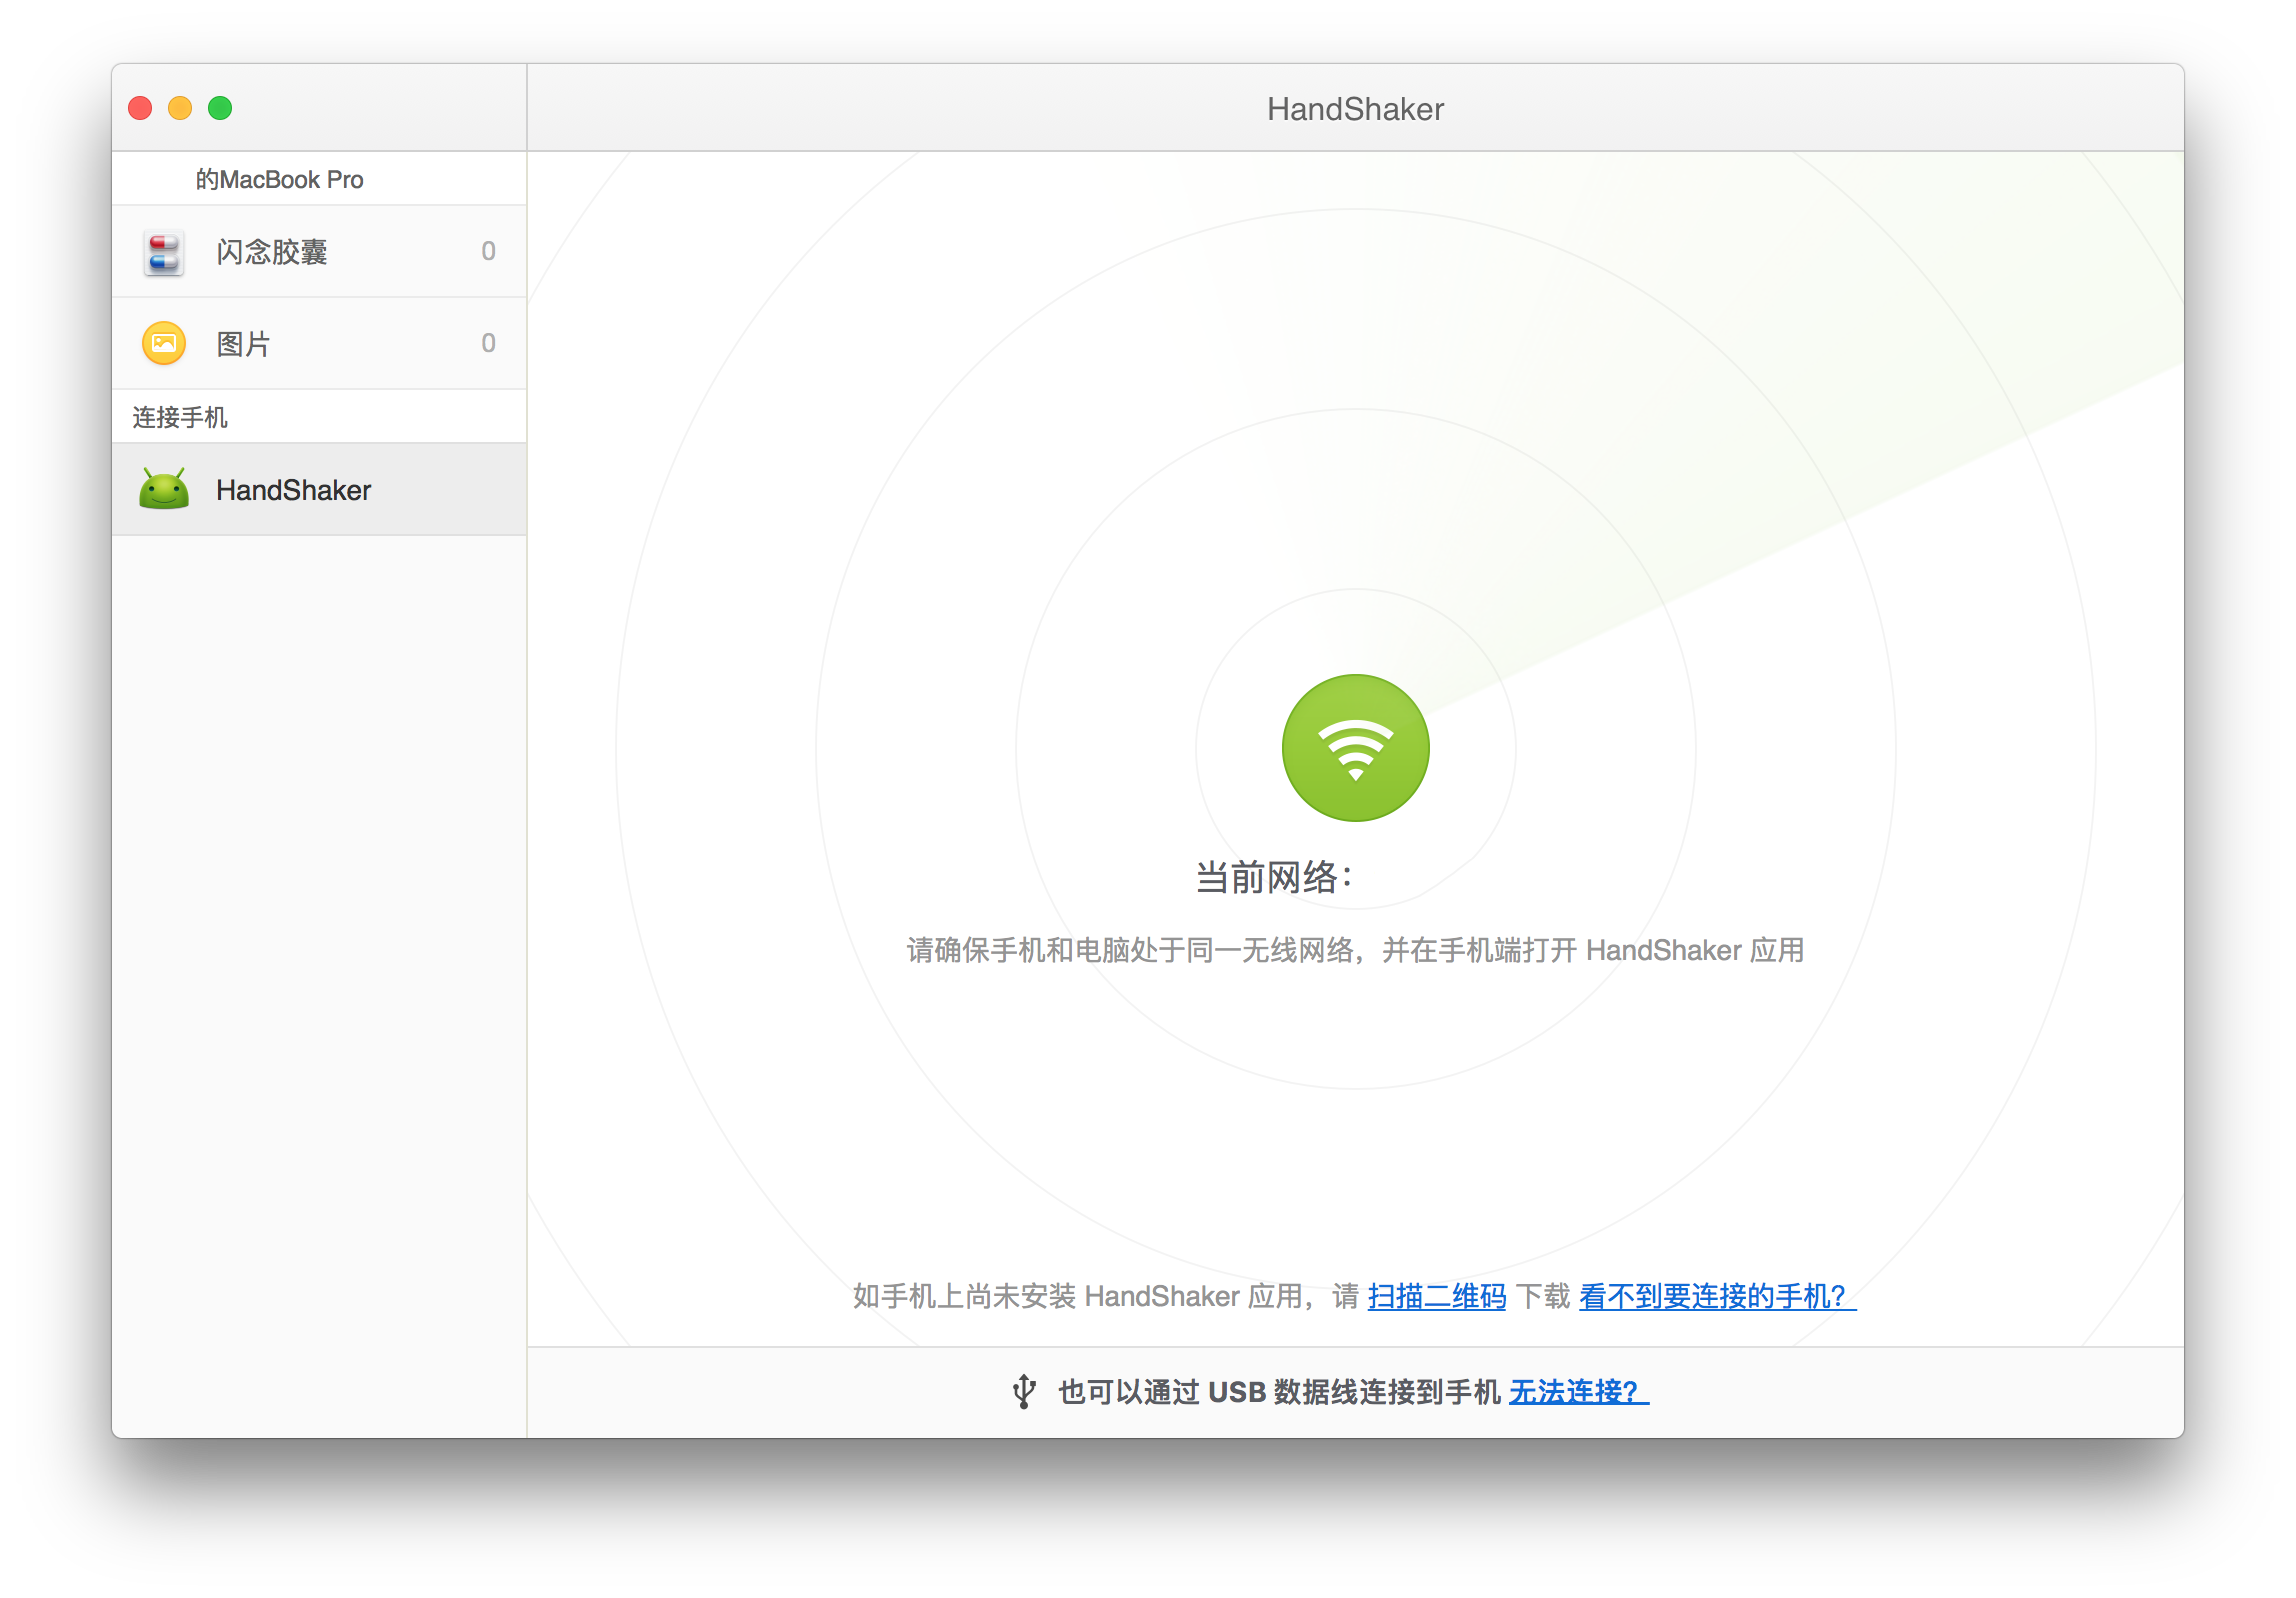Click the 图片 item count badge

[488, 343]
